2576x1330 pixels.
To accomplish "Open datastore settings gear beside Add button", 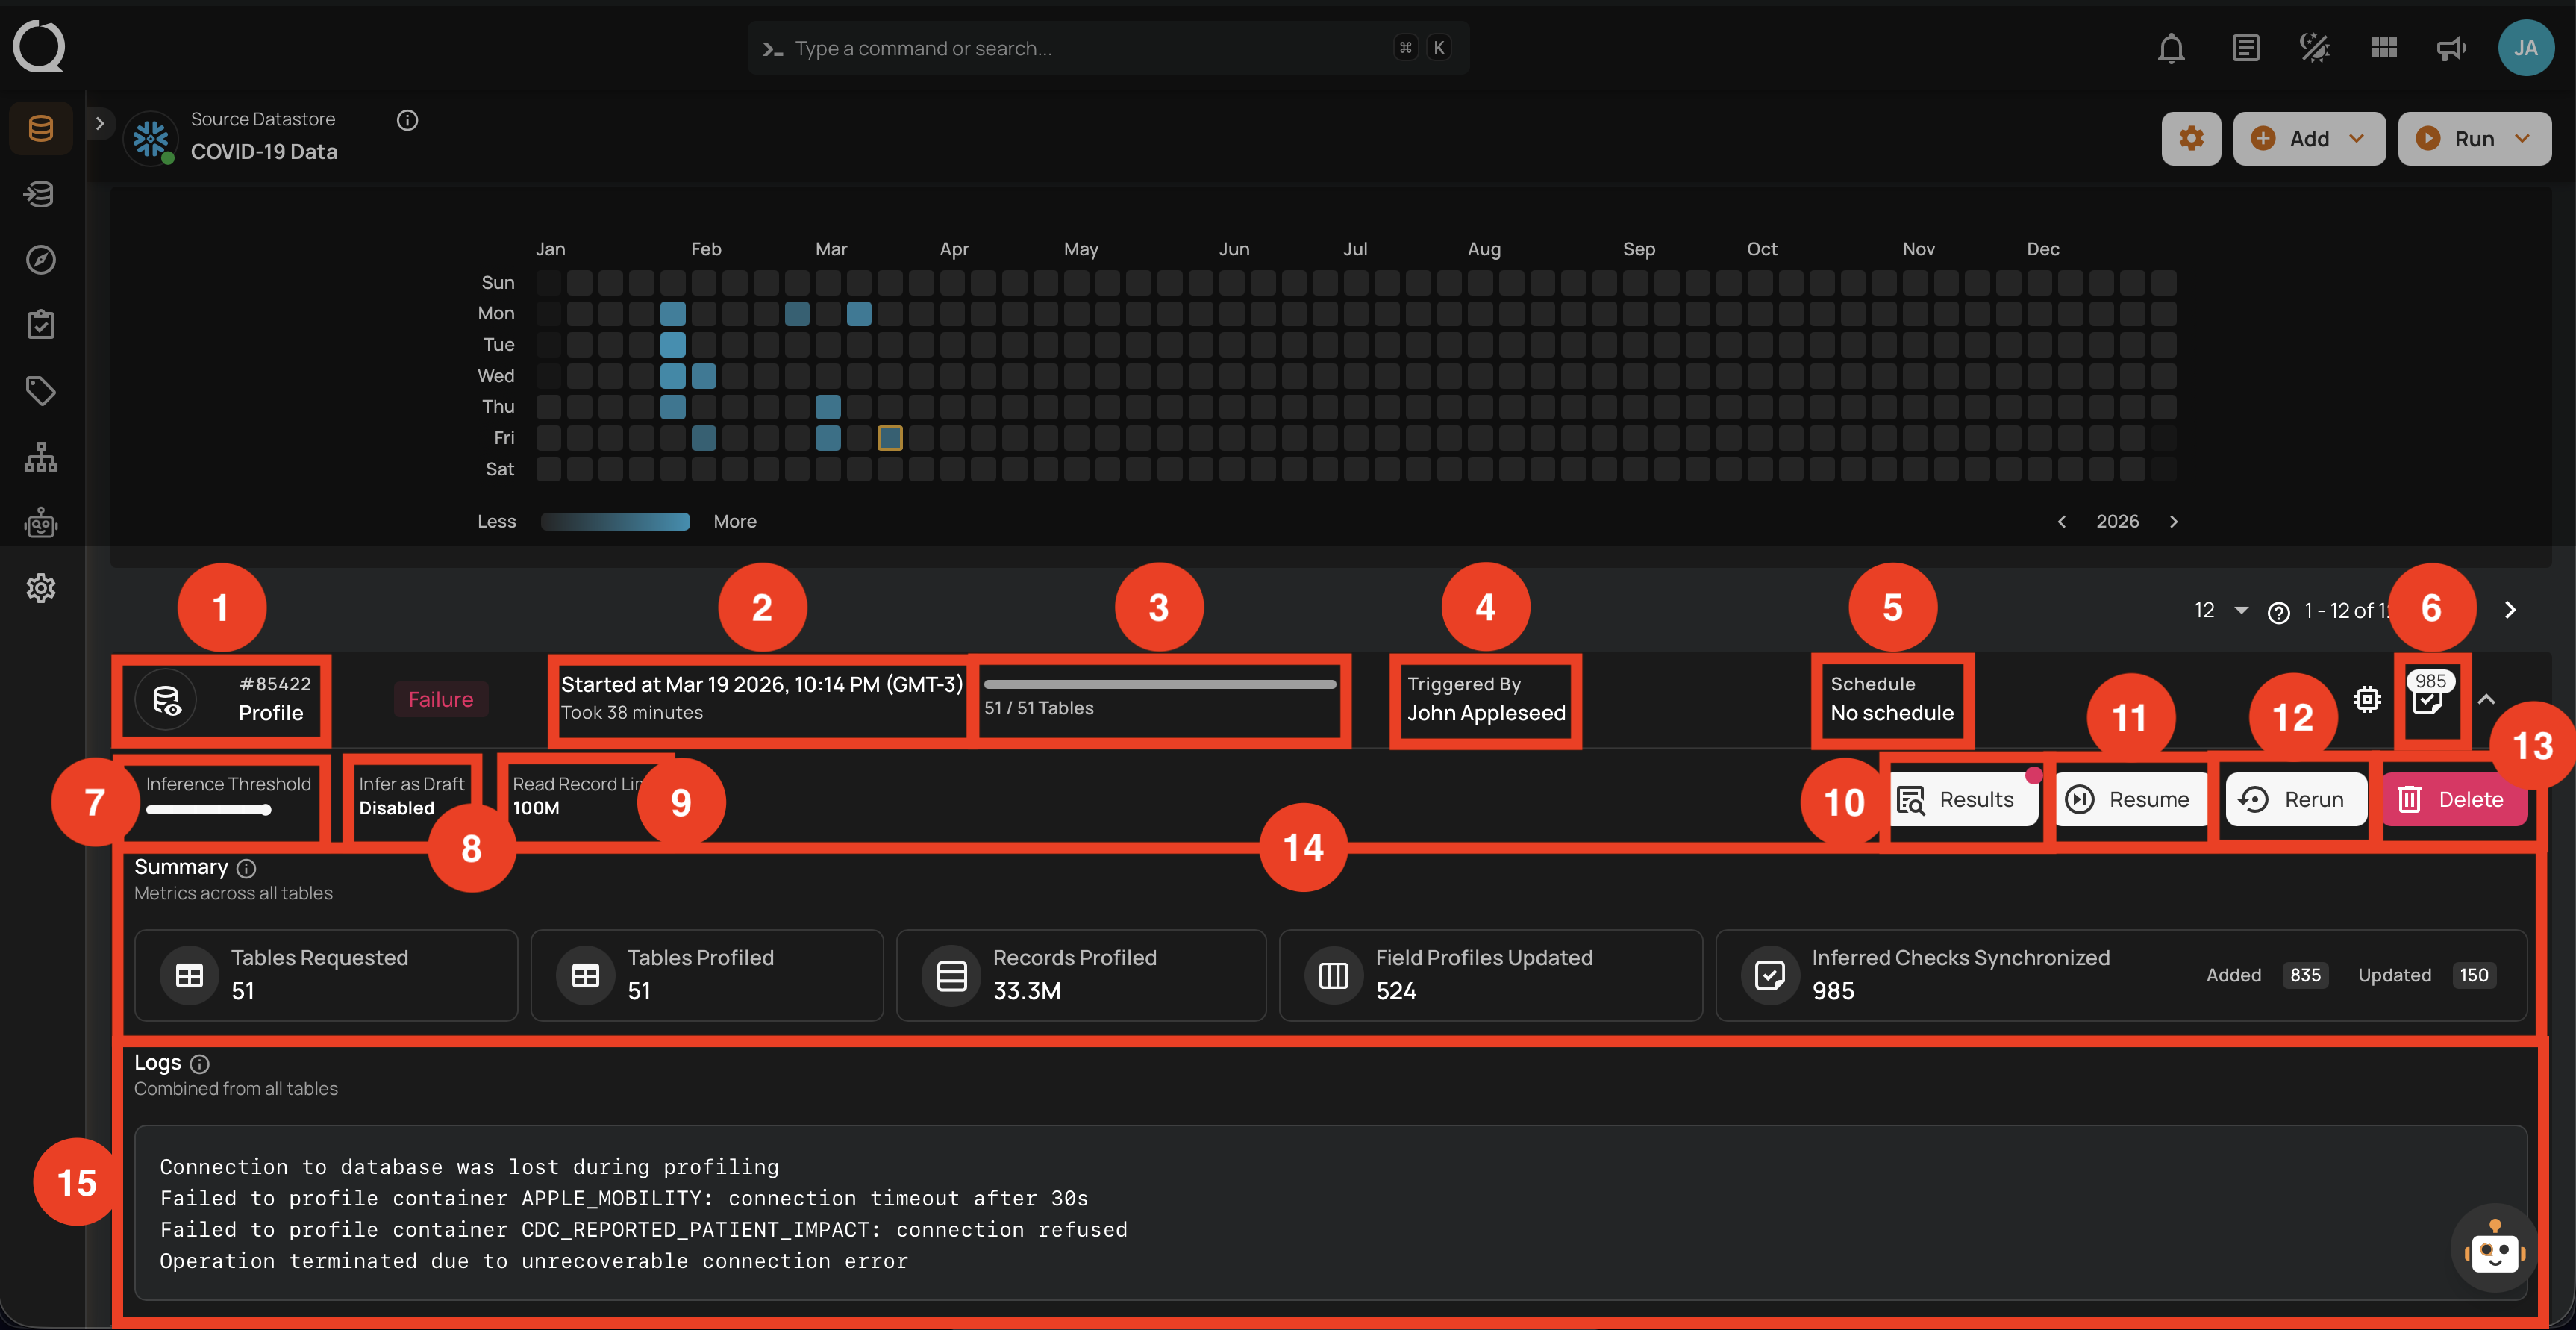I will click(2191, 138).
